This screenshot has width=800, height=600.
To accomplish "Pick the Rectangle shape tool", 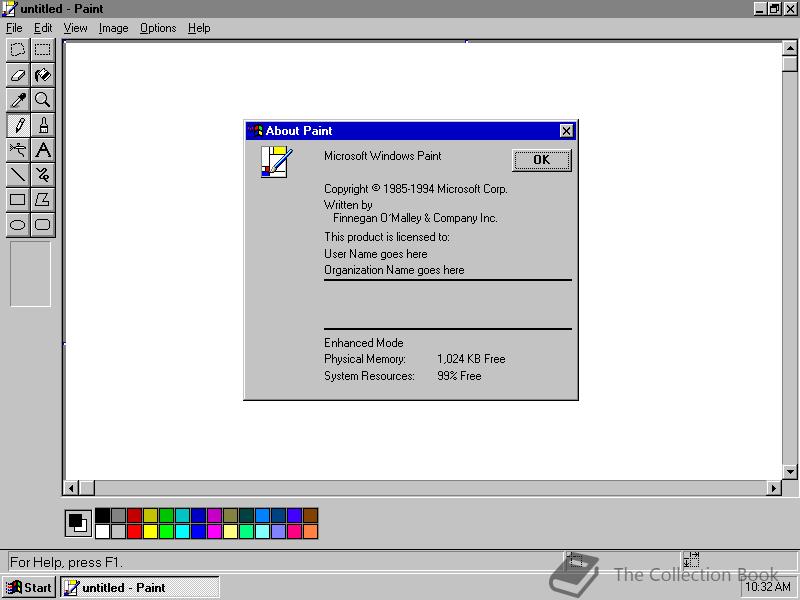I will (x=18, y=199).
